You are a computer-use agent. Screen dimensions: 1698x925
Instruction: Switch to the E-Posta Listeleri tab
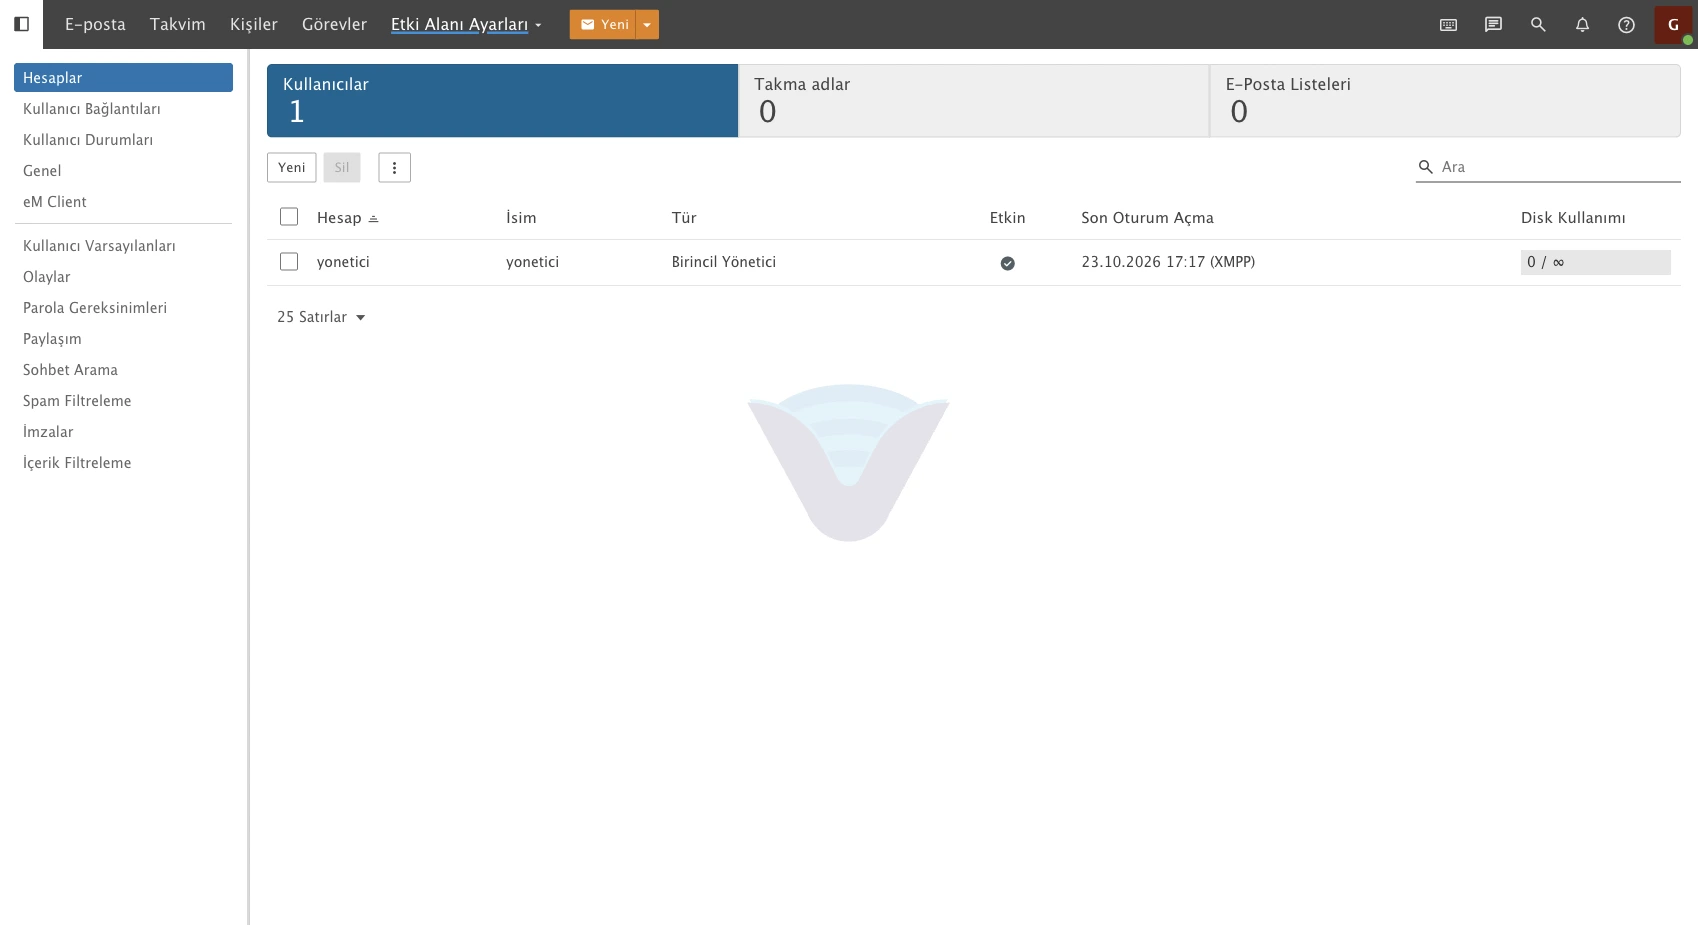coord(1445,101)
